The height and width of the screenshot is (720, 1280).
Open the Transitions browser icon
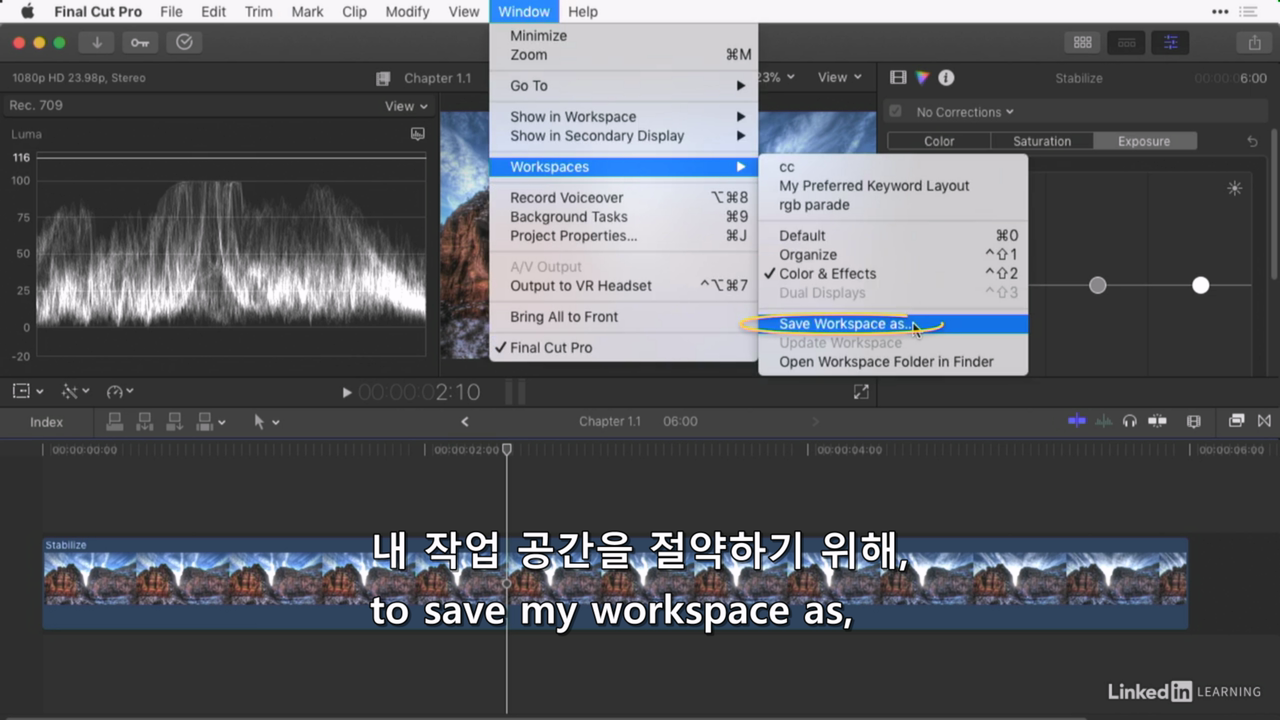click(1264, 421)
